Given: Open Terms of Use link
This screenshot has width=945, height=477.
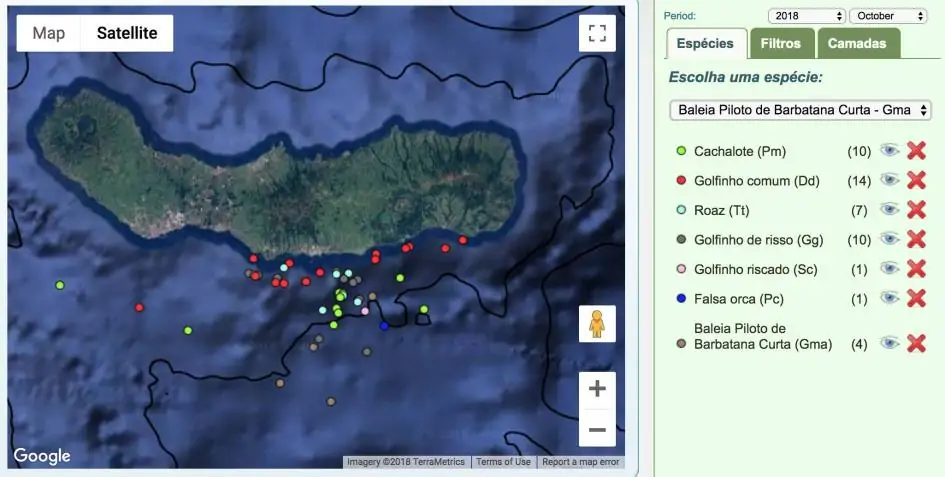Looking at the screenshot, I should coord(503,462).
